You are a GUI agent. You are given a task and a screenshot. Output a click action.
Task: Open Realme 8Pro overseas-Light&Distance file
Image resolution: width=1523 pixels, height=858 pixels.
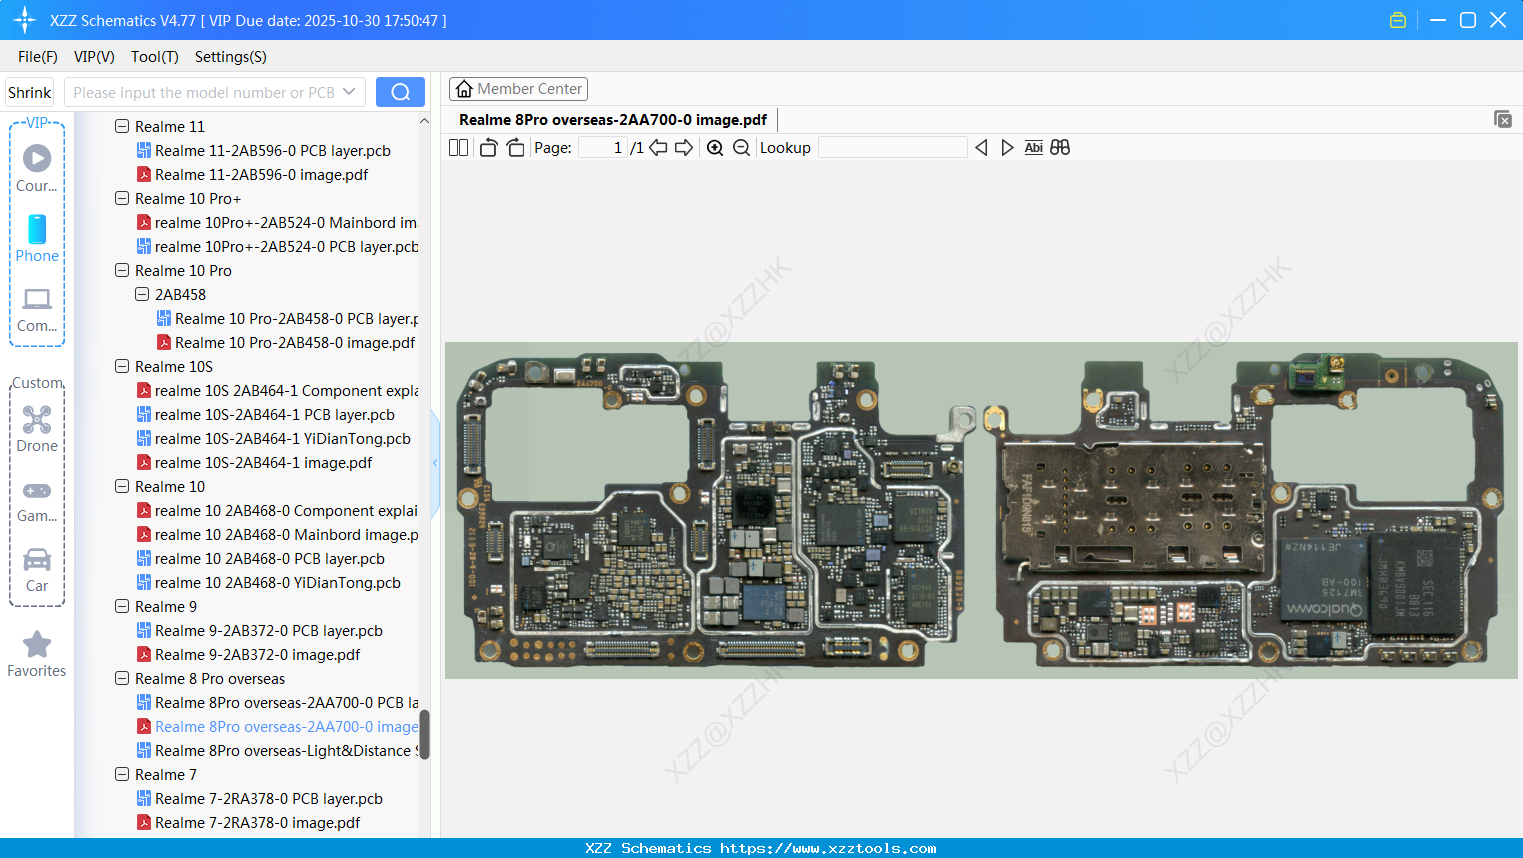[x=287, y=750]
